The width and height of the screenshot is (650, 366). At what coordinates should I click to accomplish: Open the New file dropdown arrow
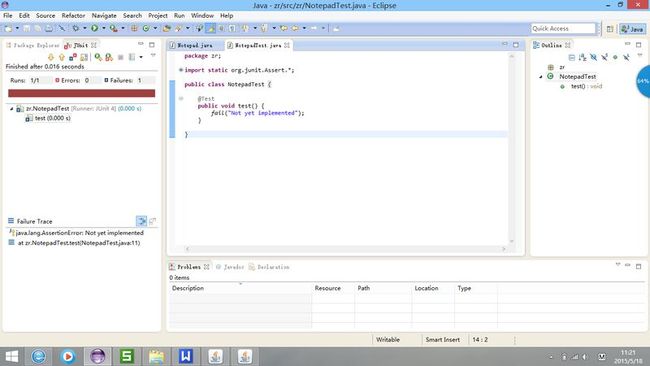[x=17, y=28]
